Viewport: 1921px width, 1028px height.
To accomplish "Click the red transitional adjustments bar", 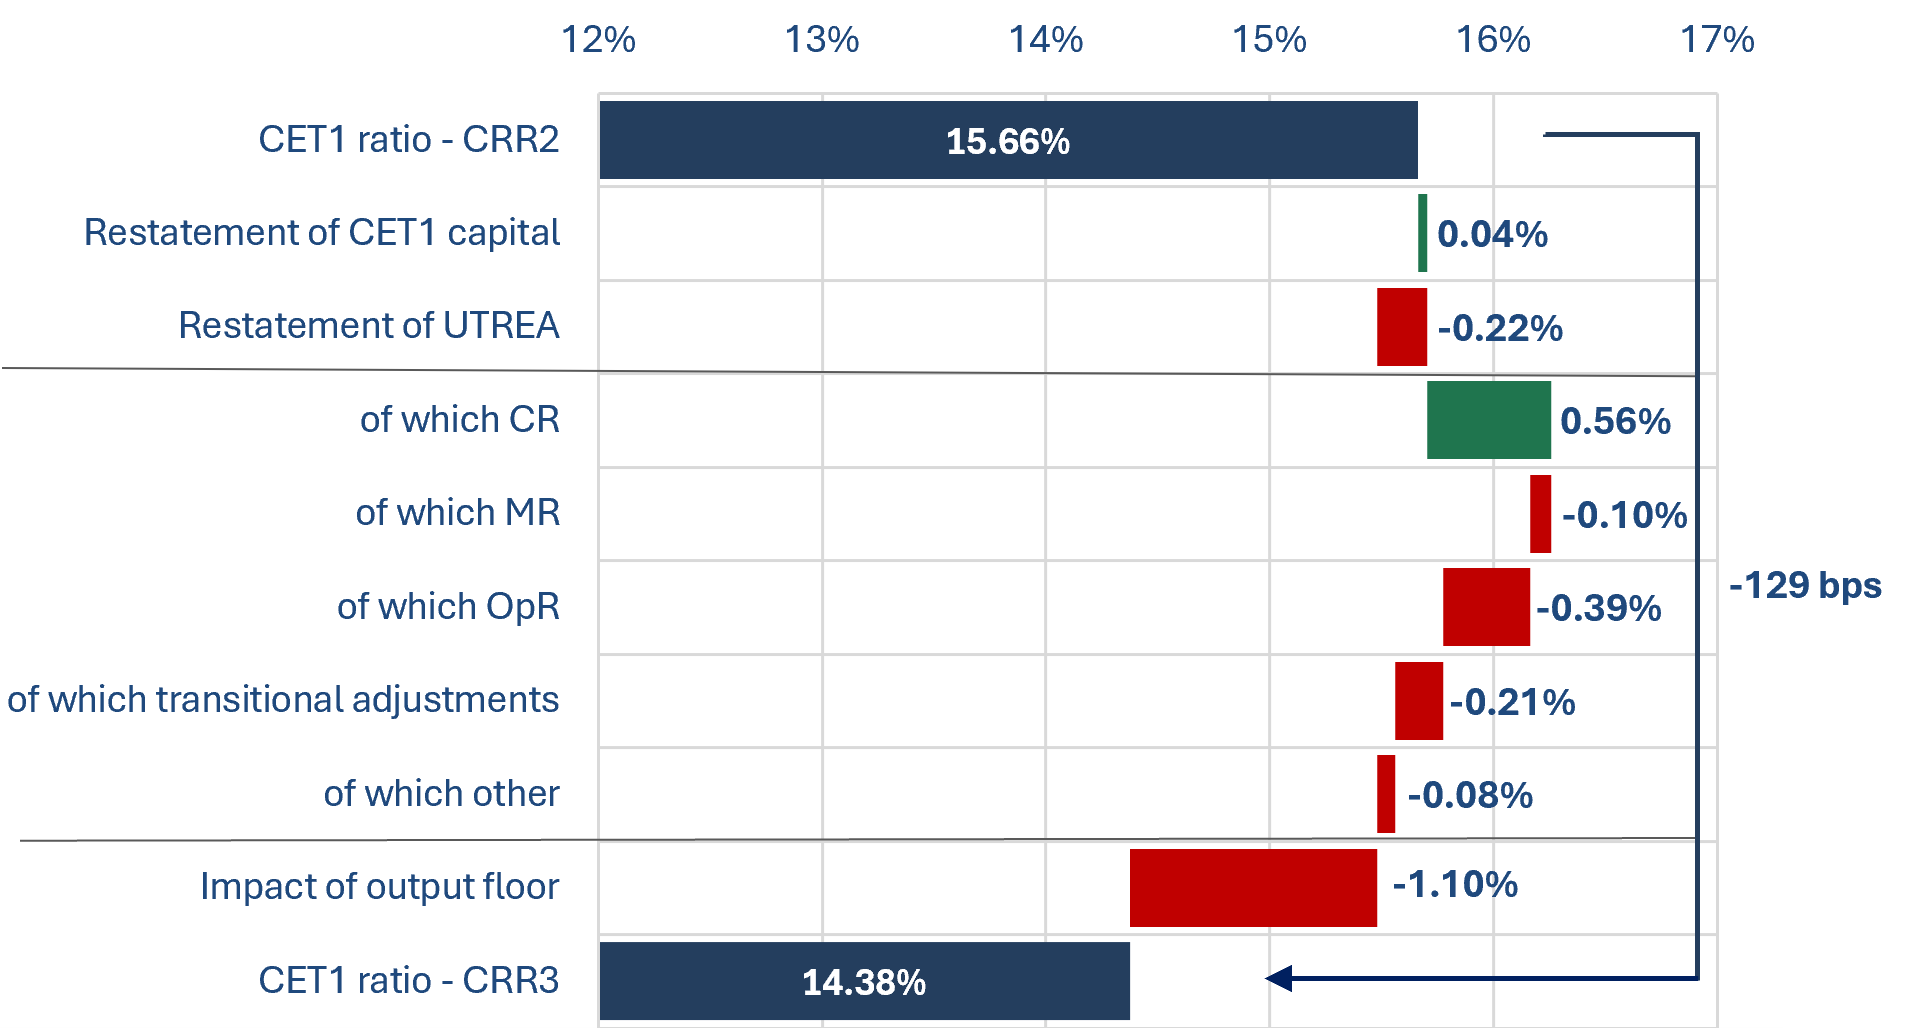I will [x=1418, y=701].
